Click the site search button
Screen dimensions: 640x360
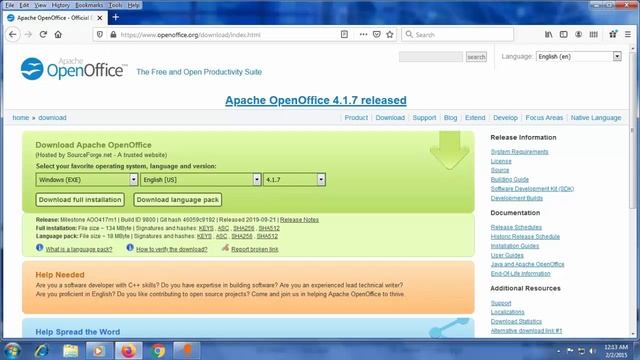pyautogui.click(x=476, y=57)
